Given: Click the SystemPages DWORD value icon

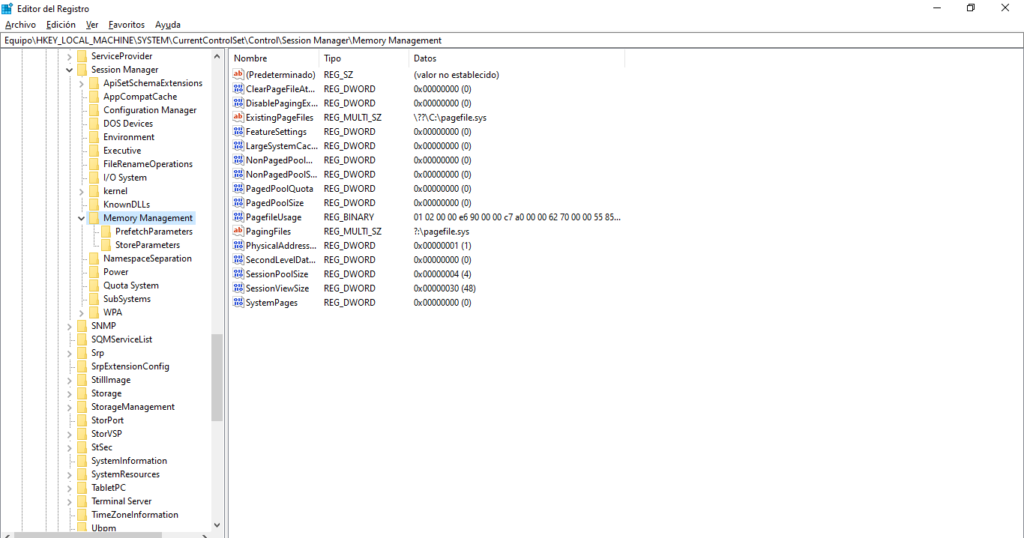Looking at the screenshot, I should pos(238,302).
